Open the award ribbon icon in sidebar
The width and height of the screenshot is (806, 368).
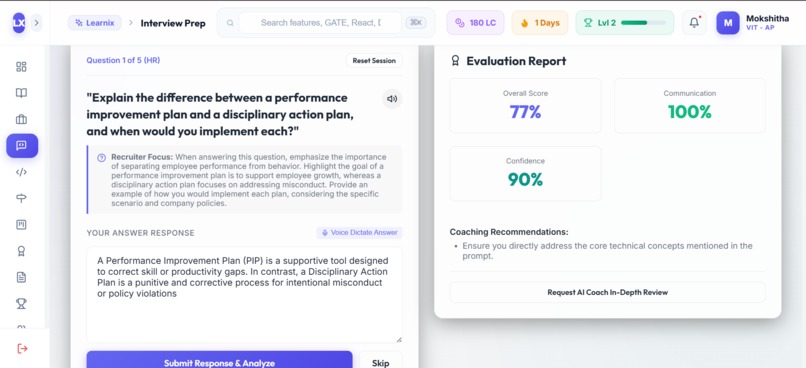tap(21, 251)
